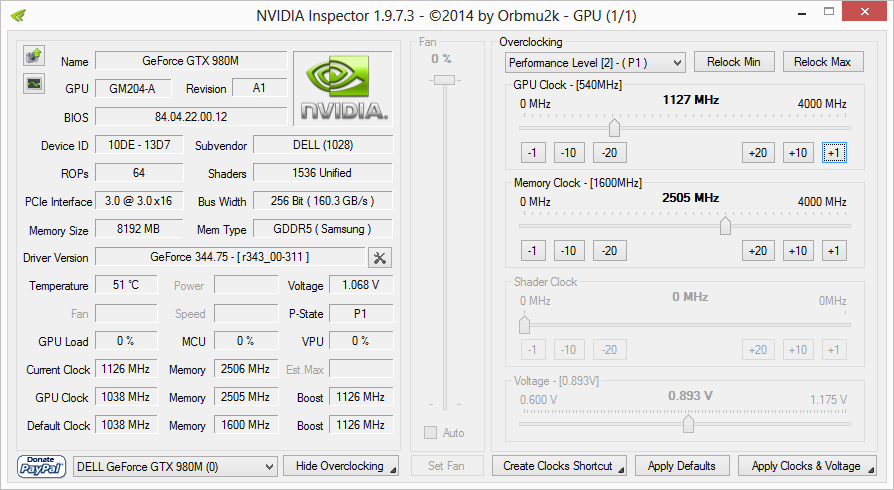The width and height of the screenshot is (894, 490).
Task: Click the PayPal Donate button
Action: click(x=41, y=466)
